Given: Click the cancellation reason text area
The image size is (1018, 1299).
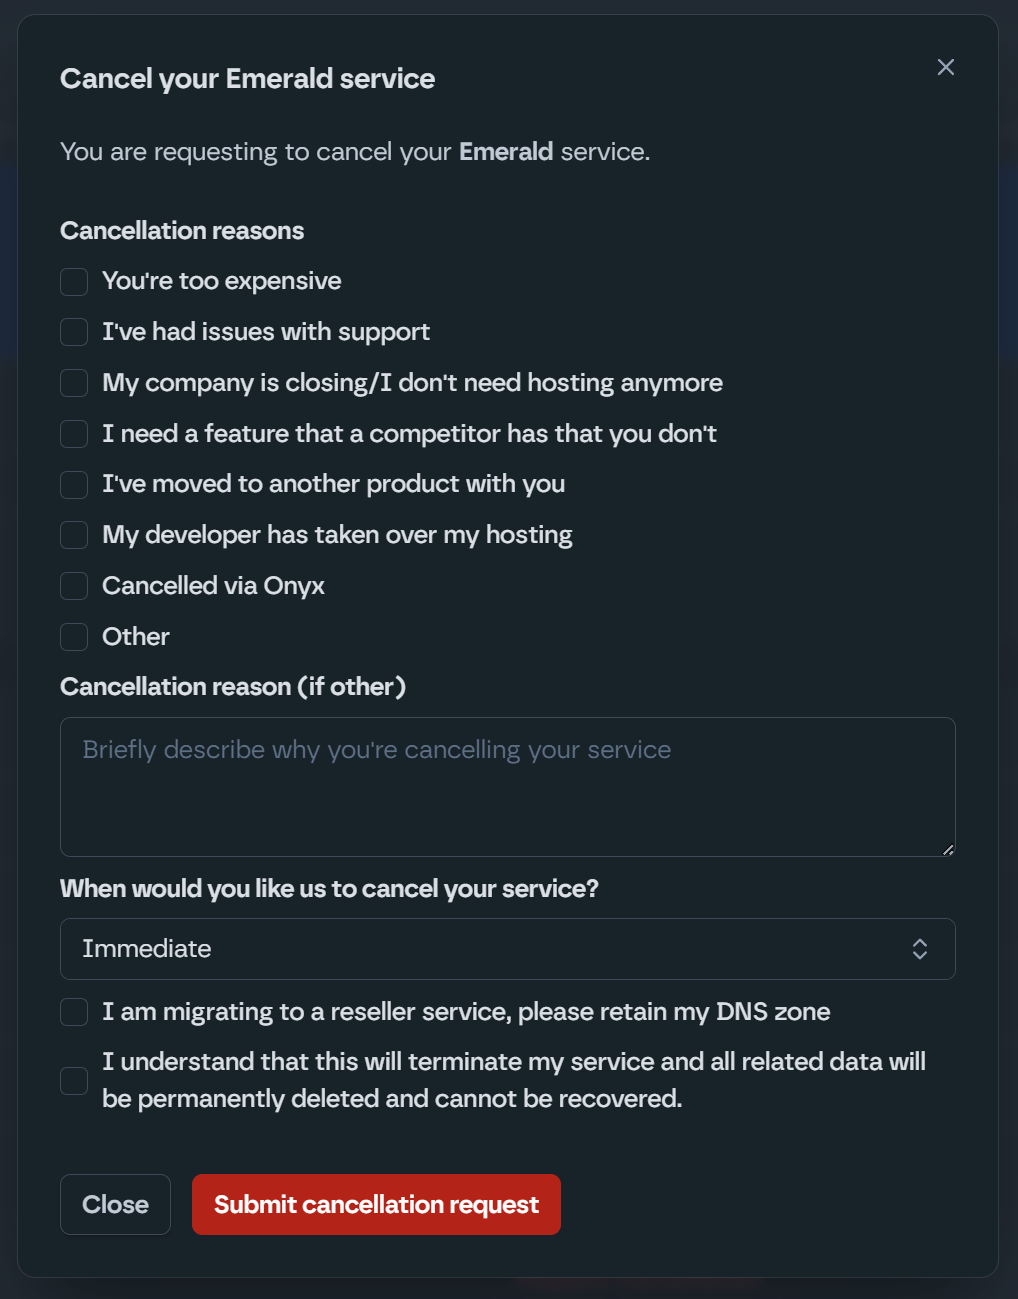Looking at the screenshot, I should (507, 786).
